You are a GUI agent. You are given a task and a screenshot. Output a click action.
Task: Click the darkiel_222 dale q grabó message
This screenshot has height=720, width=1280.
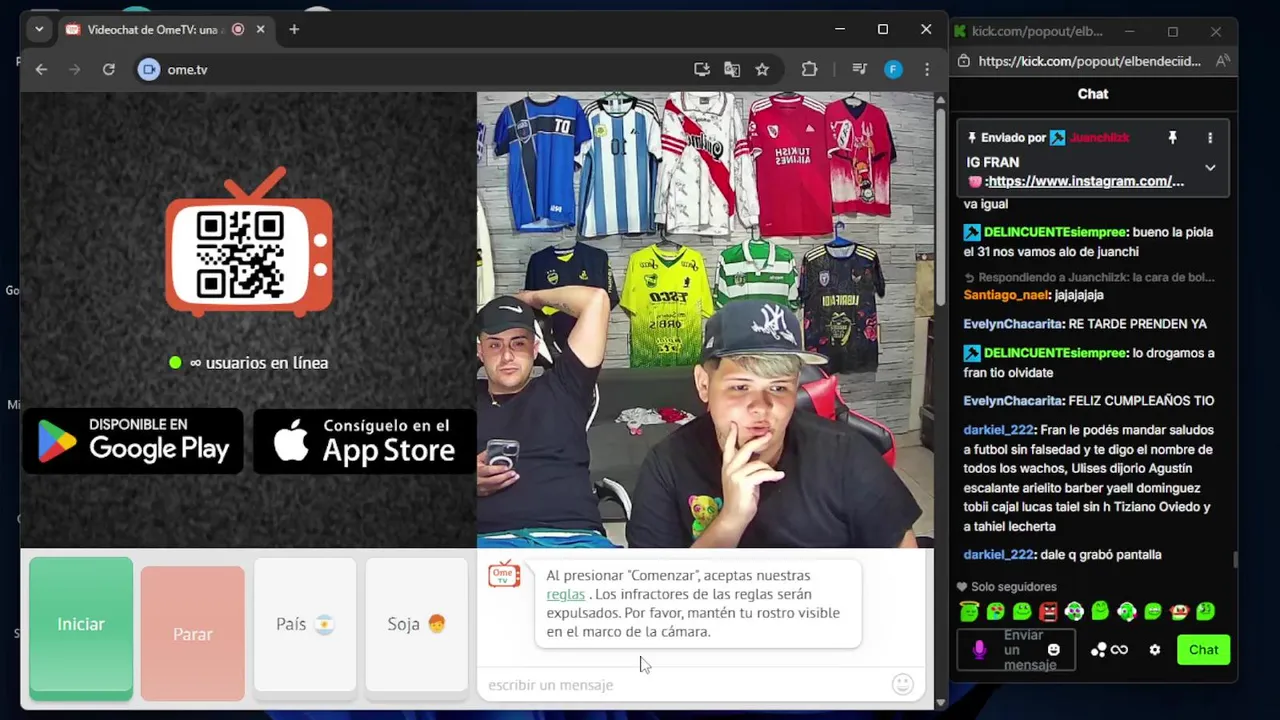pyautogui.click(x=1062, y=555)
